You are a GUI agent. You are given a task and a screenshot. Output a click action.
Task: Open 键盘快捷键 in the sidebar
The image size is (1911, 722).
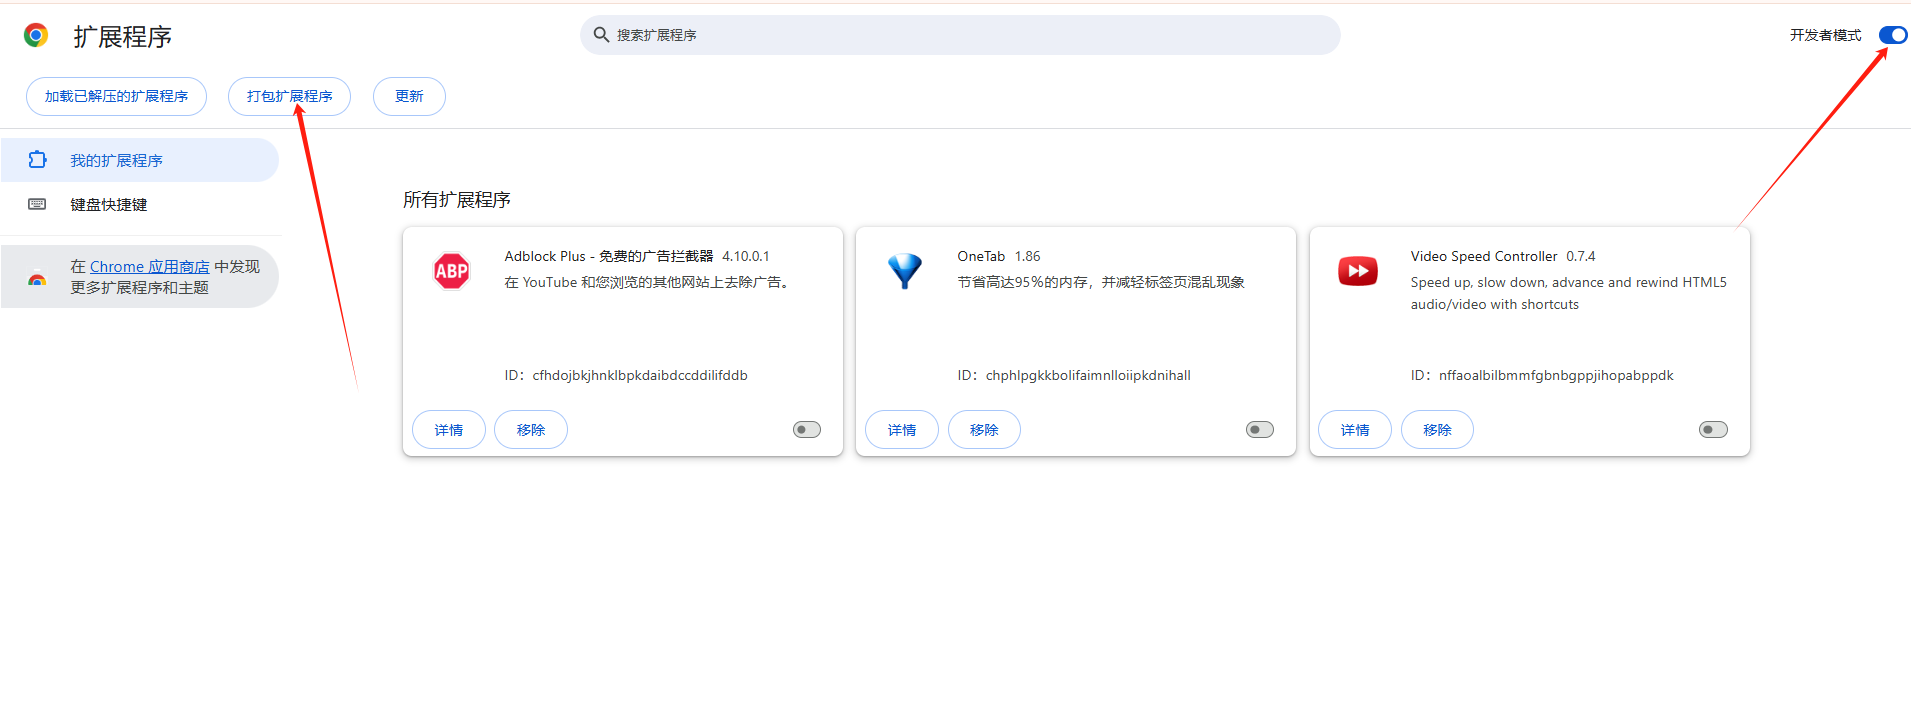point(139,204)
